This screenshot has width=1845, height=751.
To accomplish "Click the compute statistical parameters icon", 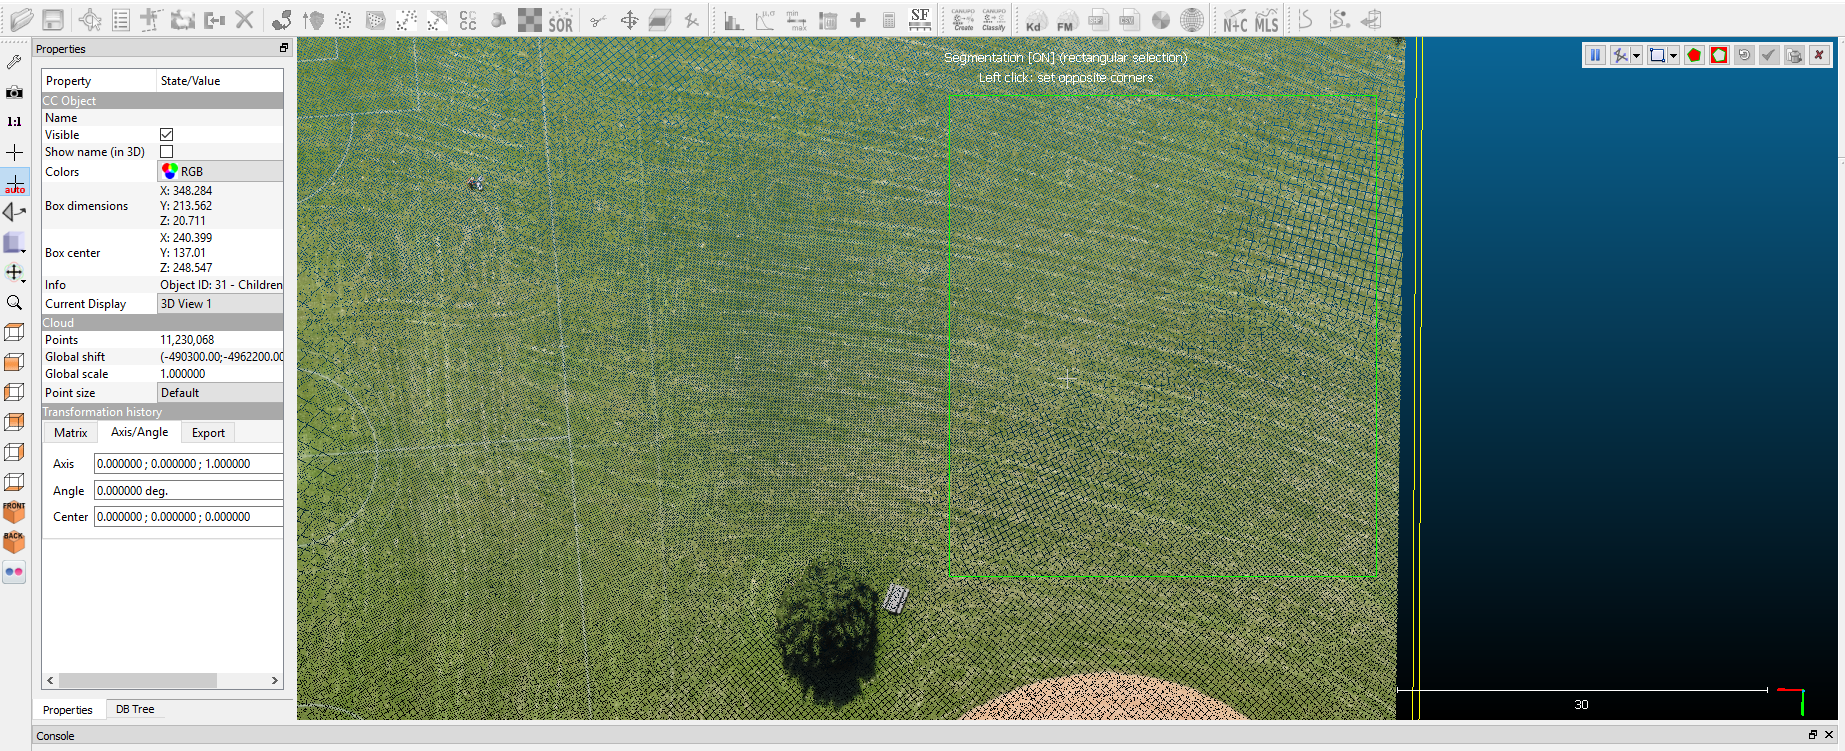I will click(x=765, y=19).
